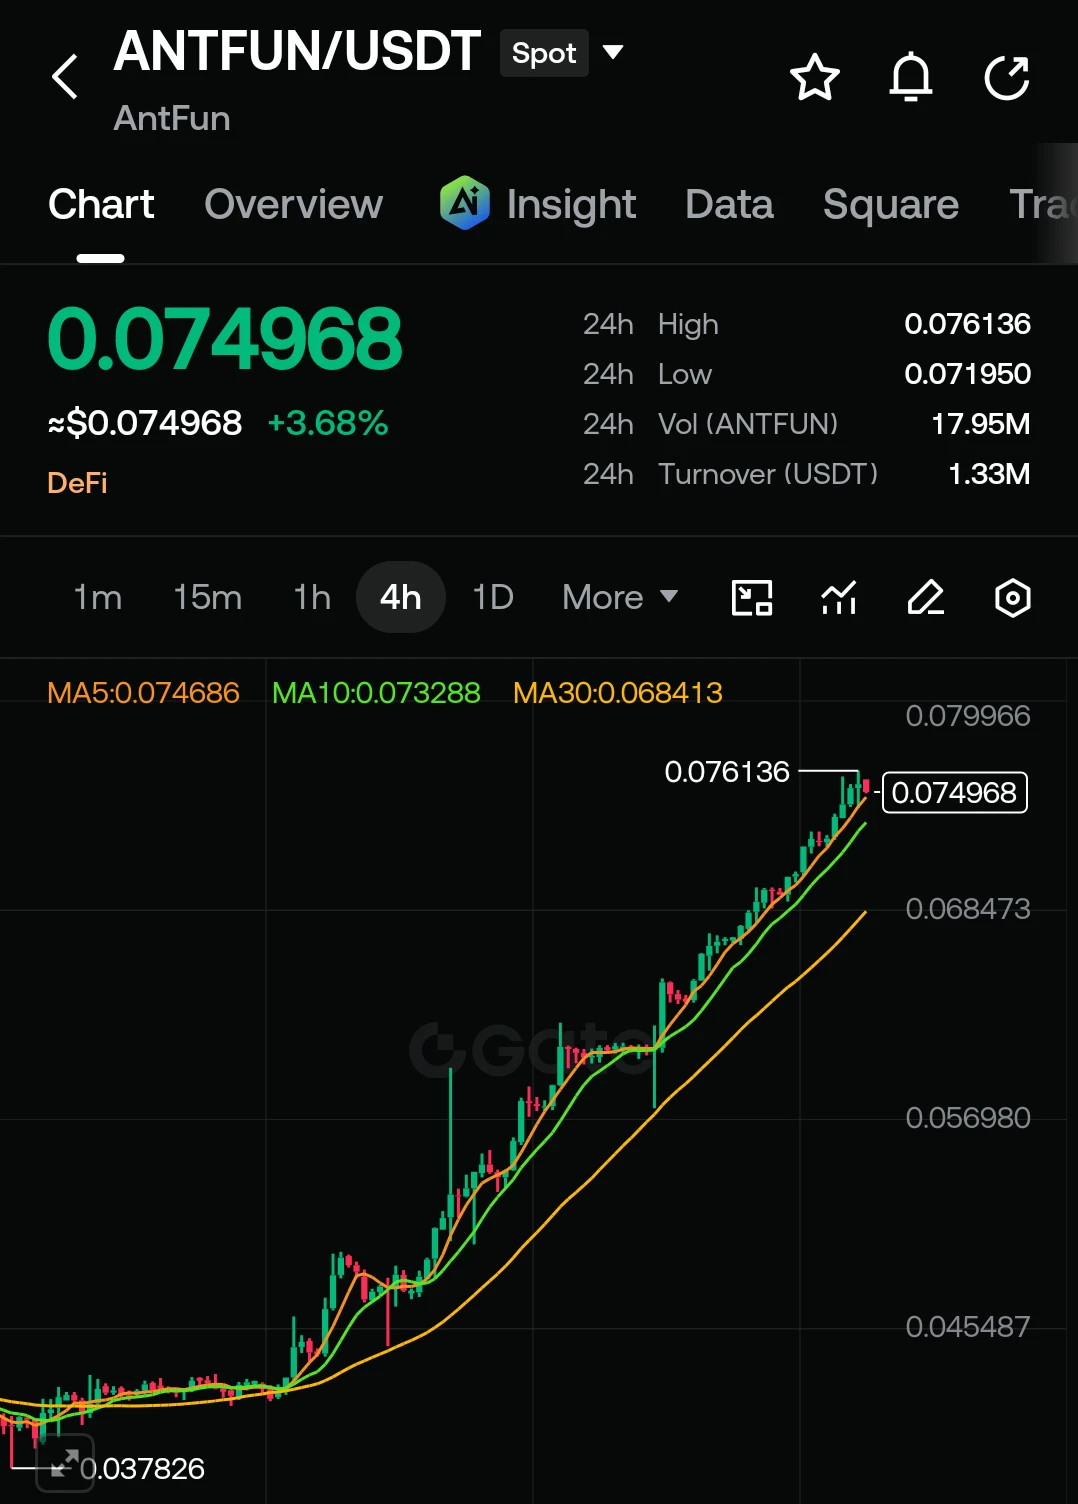The width and height of the screenshot is (1078, 1504).
Task: Tap the large green 0.074968 price
Action: [x=224, y=339]
